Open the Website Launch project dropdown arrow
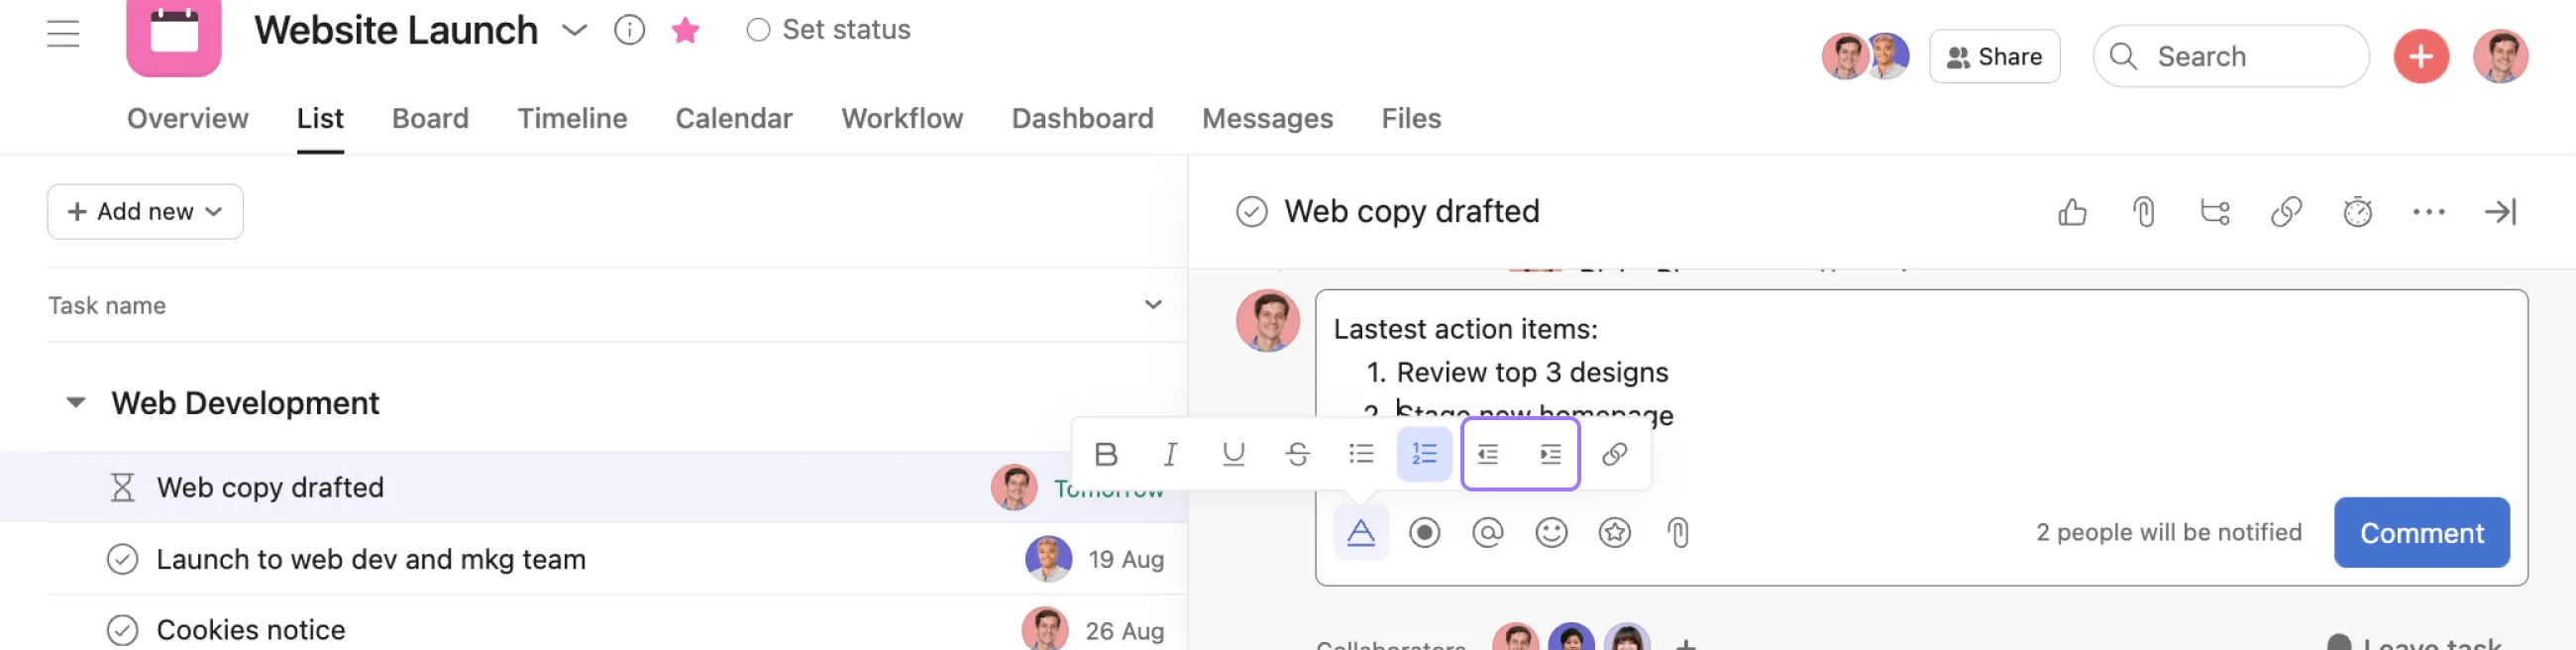Viewport: 2576px width, 650px height. point(574,30)
